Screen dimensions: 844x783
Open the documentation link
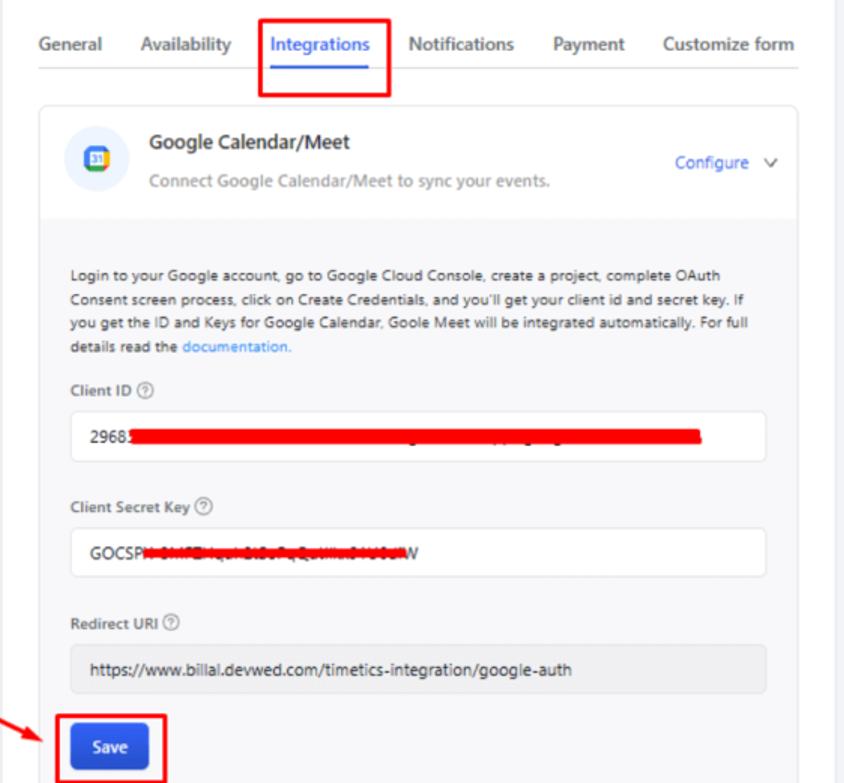[x=236, y=347]
